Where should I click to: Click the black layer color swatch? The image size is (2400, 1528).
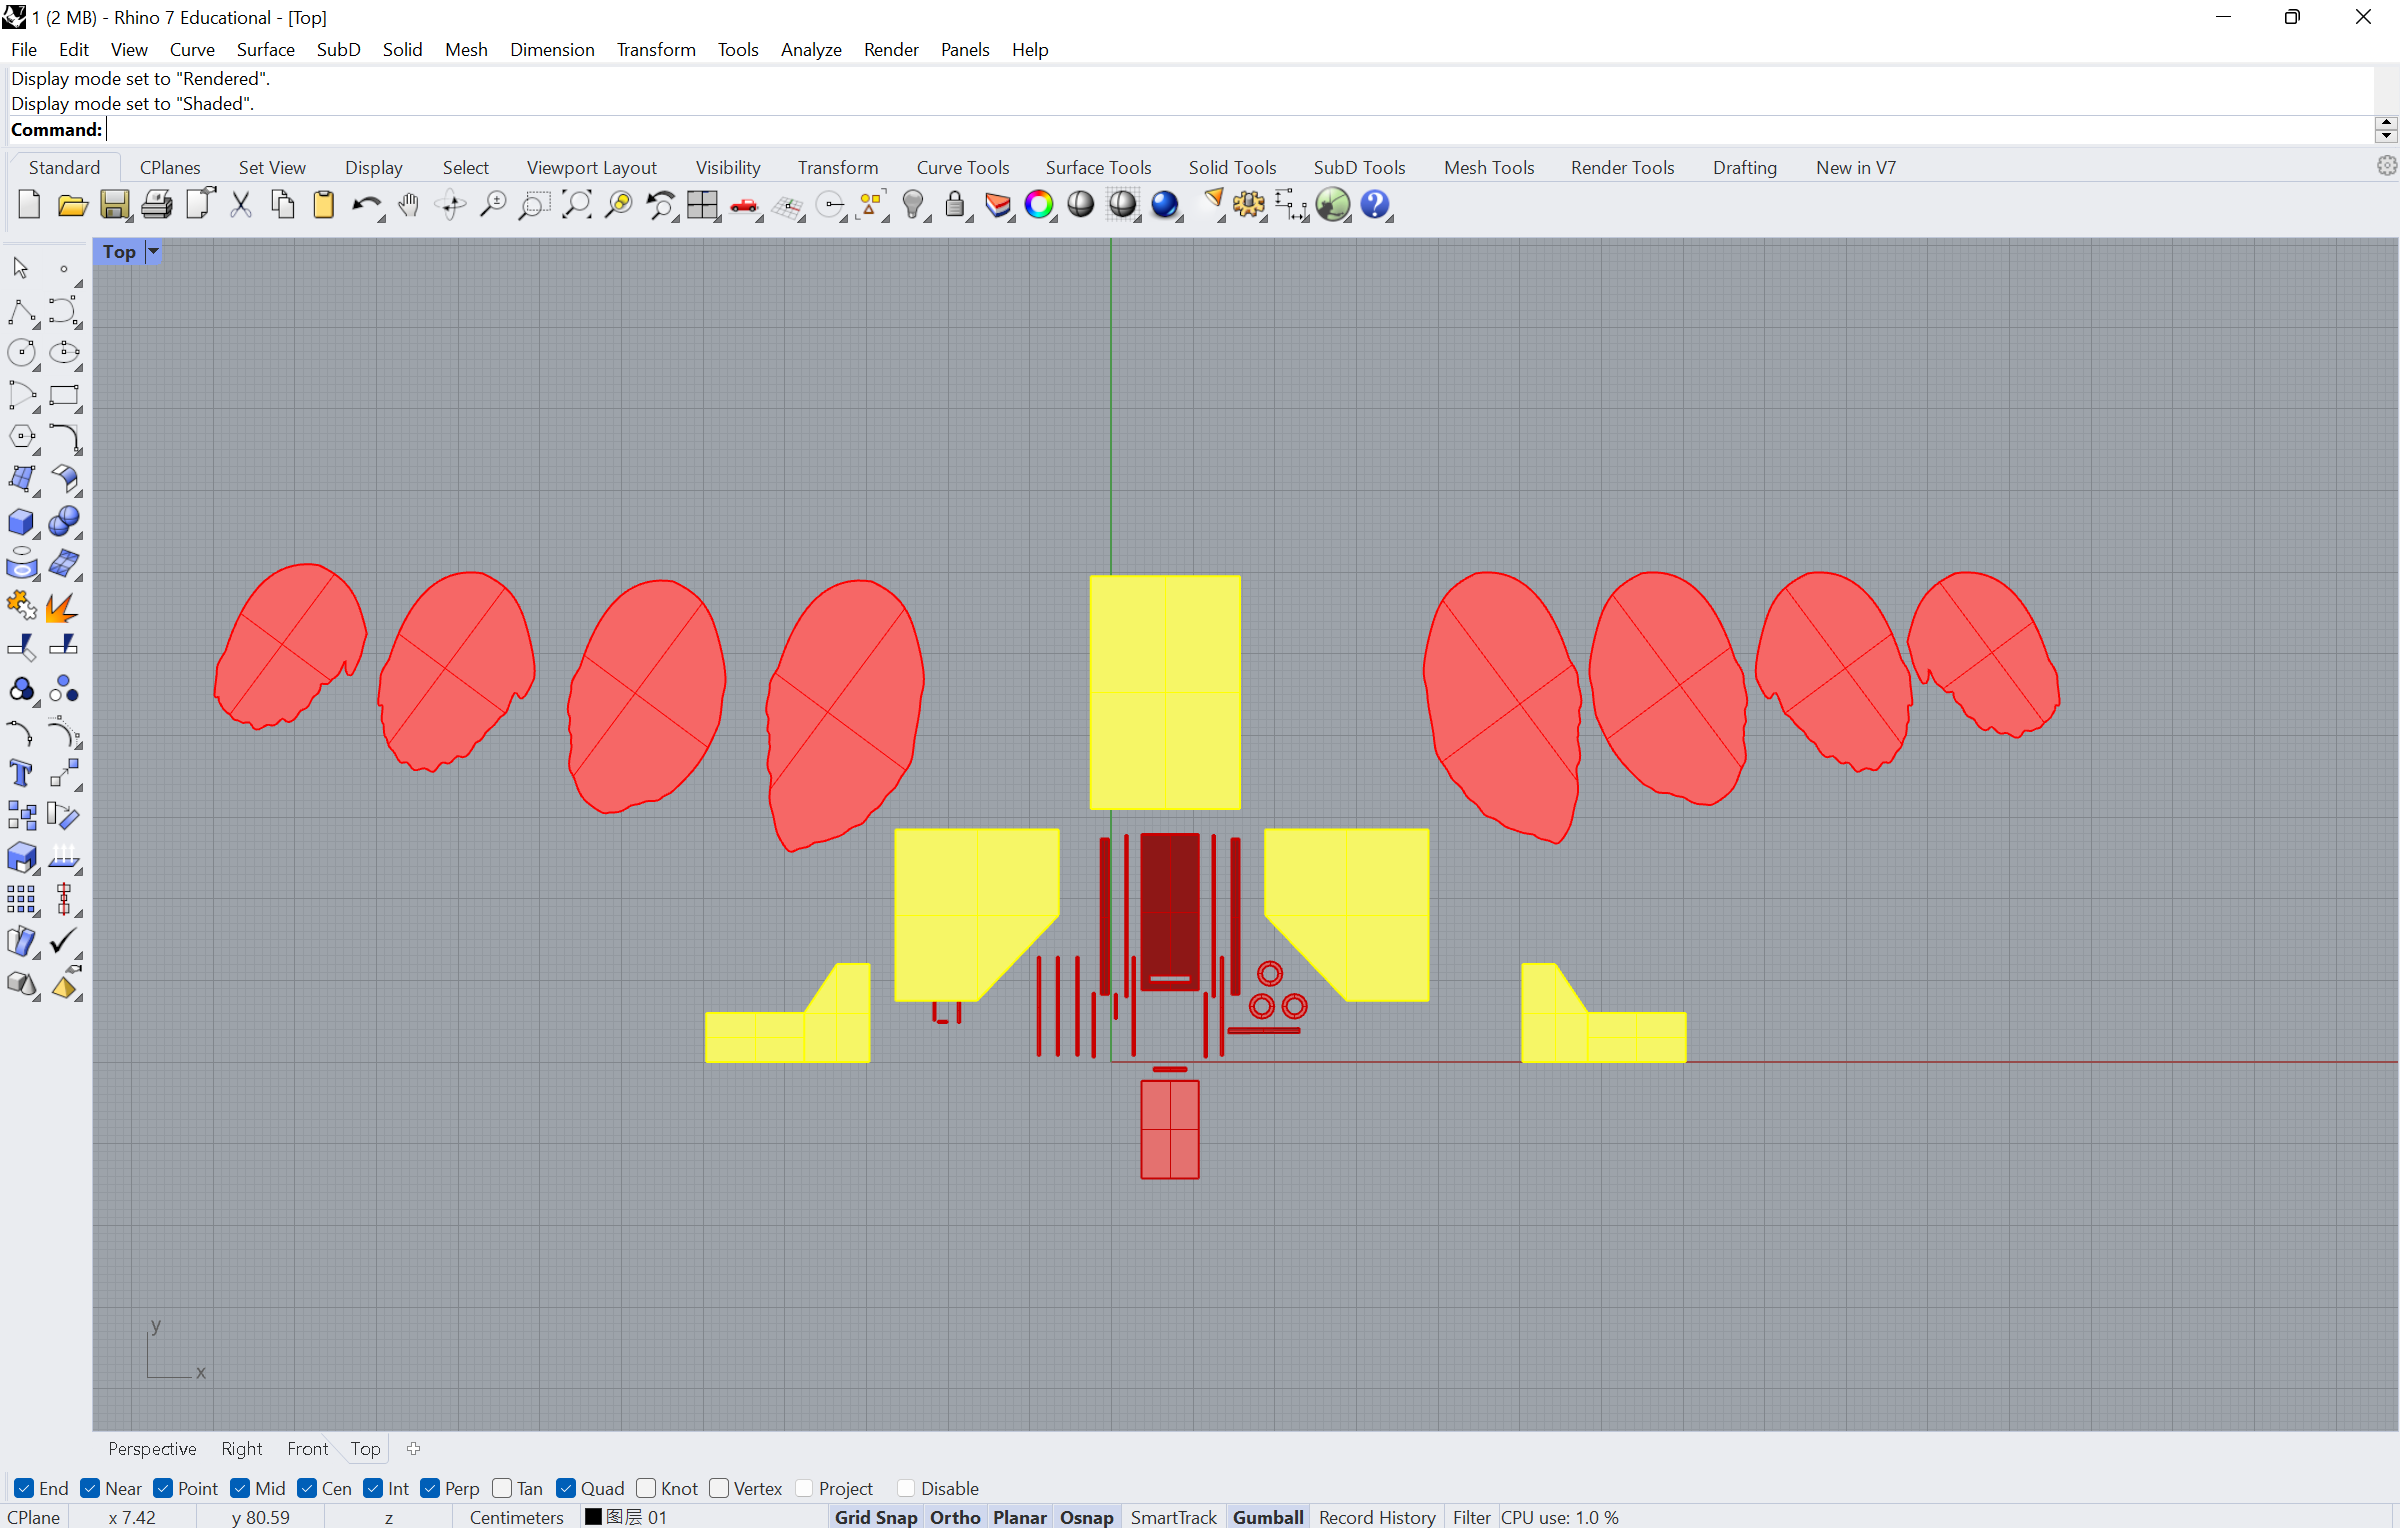pos(593,1516)
